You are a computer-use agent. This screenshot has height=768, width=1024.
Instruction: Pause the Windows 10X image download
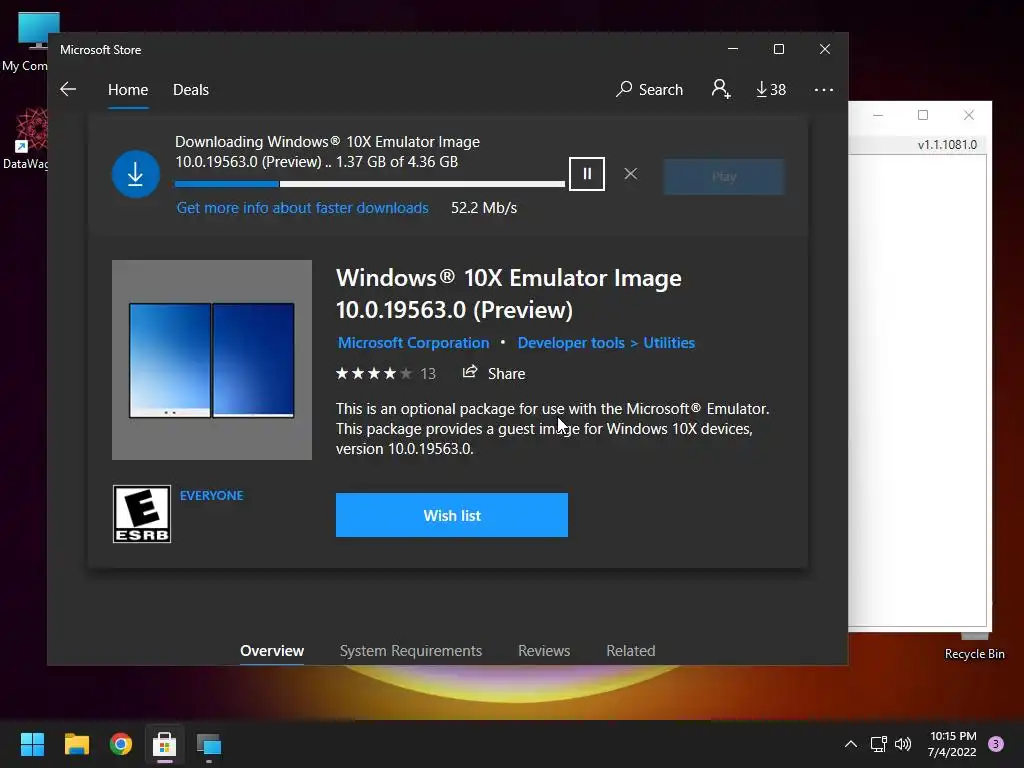click(586, 174)
